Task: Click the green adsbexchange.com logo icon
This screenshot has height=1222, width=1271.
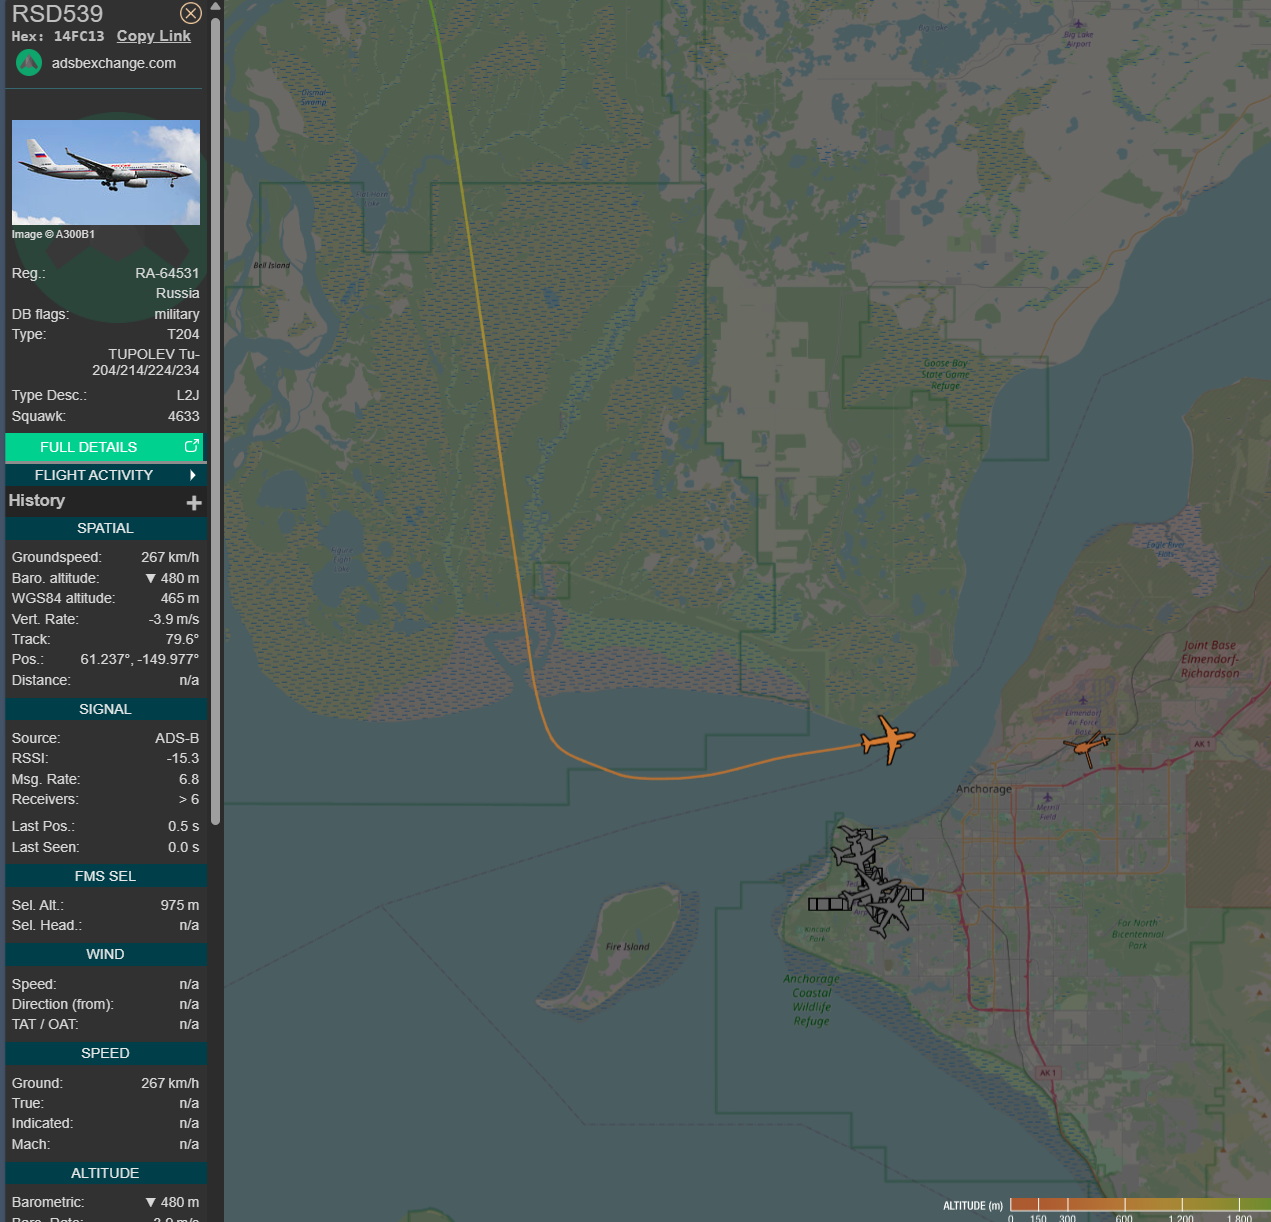Action: pyautogui.click(x=29, y=63)
